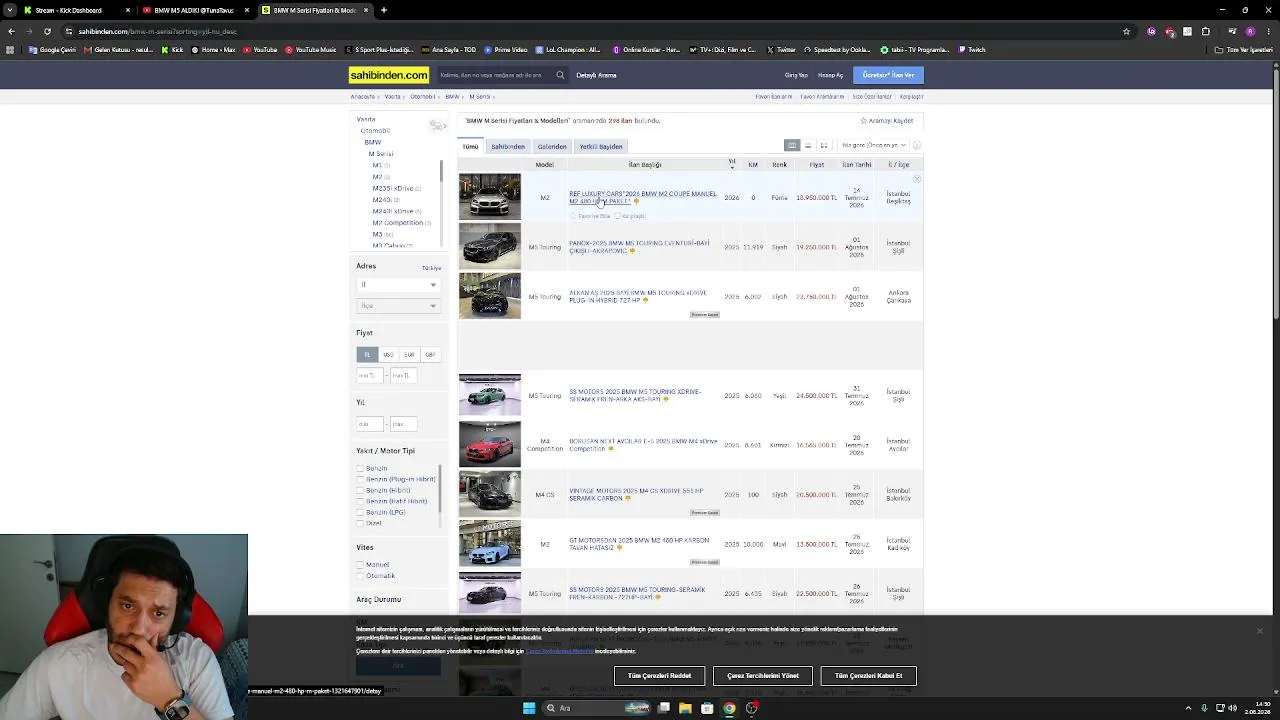
Task: Tick the Benzin (Plug-in Hibrit) checkbox
Action: pos(360,479)
